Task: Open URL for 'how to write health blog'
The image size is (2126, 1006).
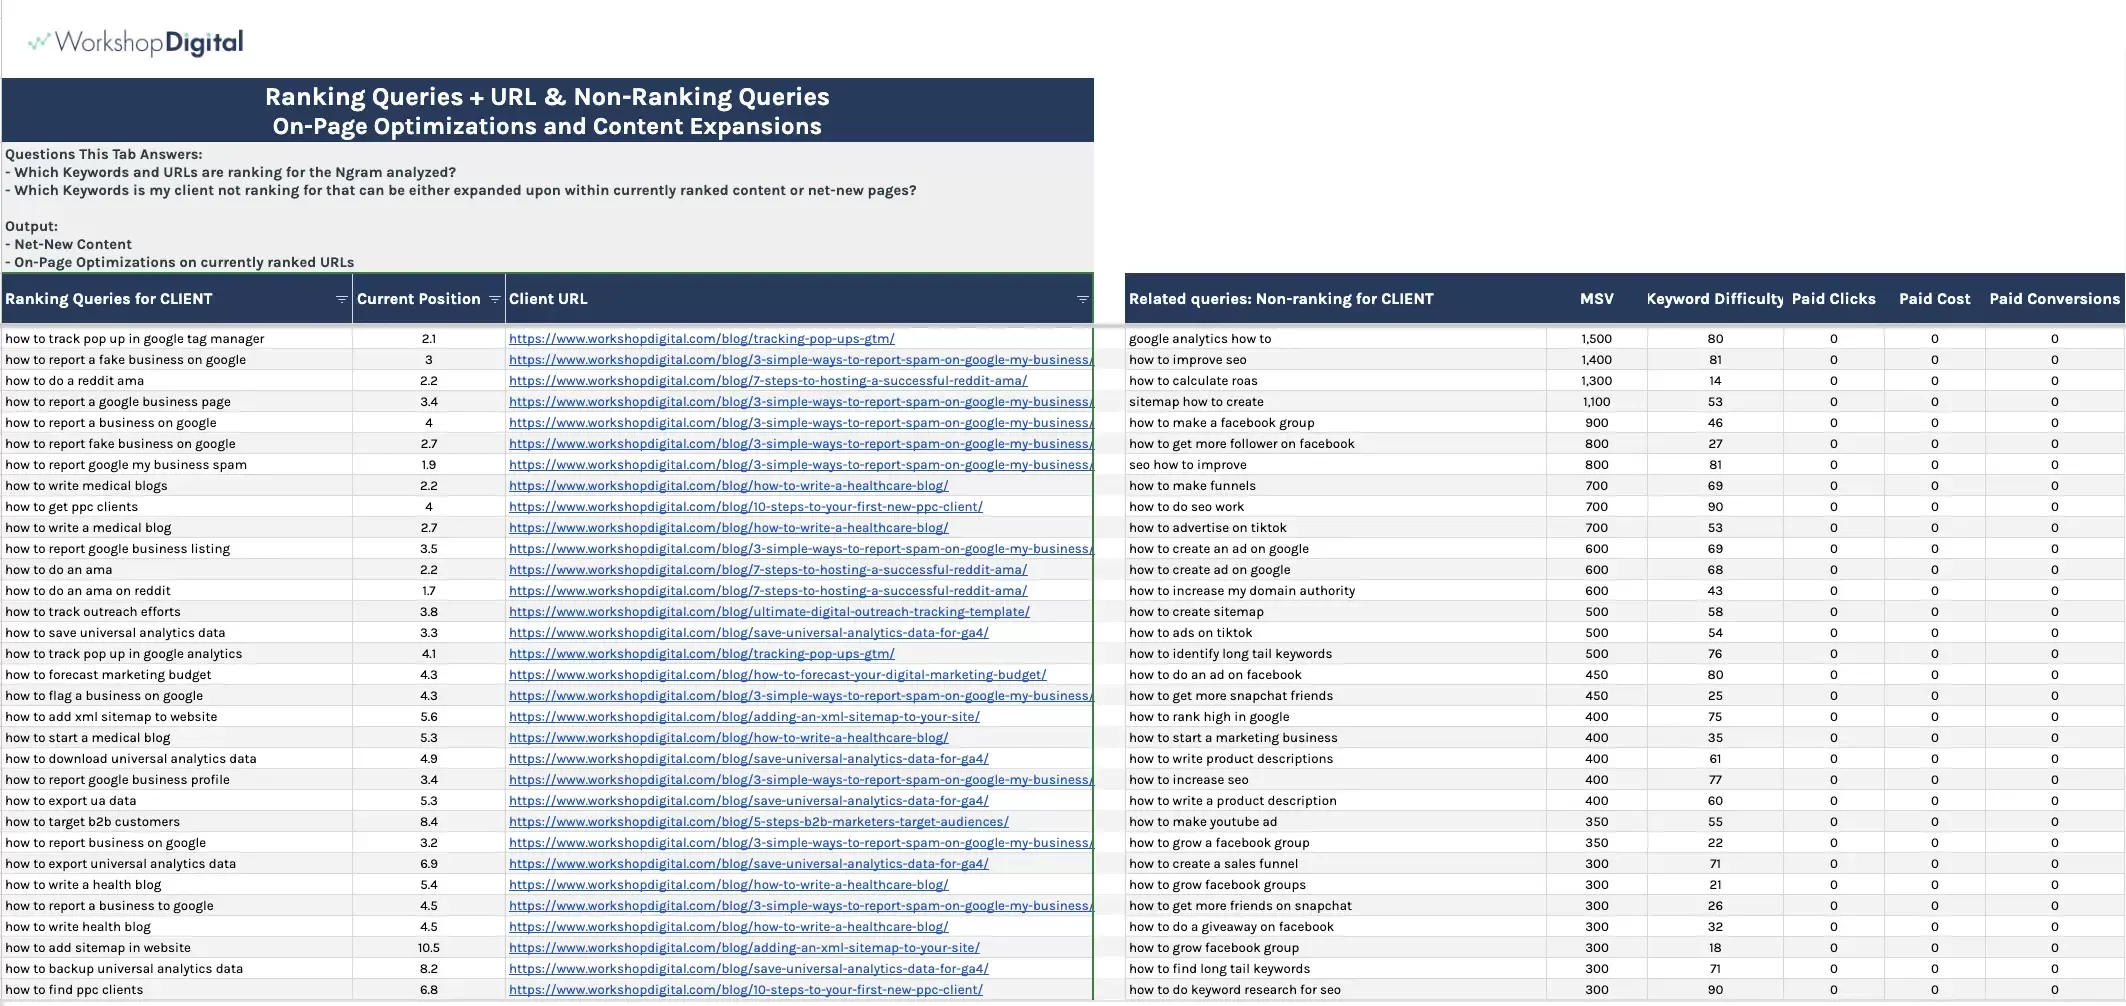Action: [x=728, y=927]
